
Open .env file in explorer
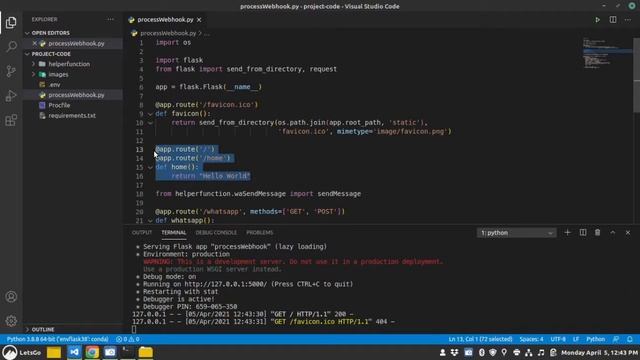[x=54, y=84]
